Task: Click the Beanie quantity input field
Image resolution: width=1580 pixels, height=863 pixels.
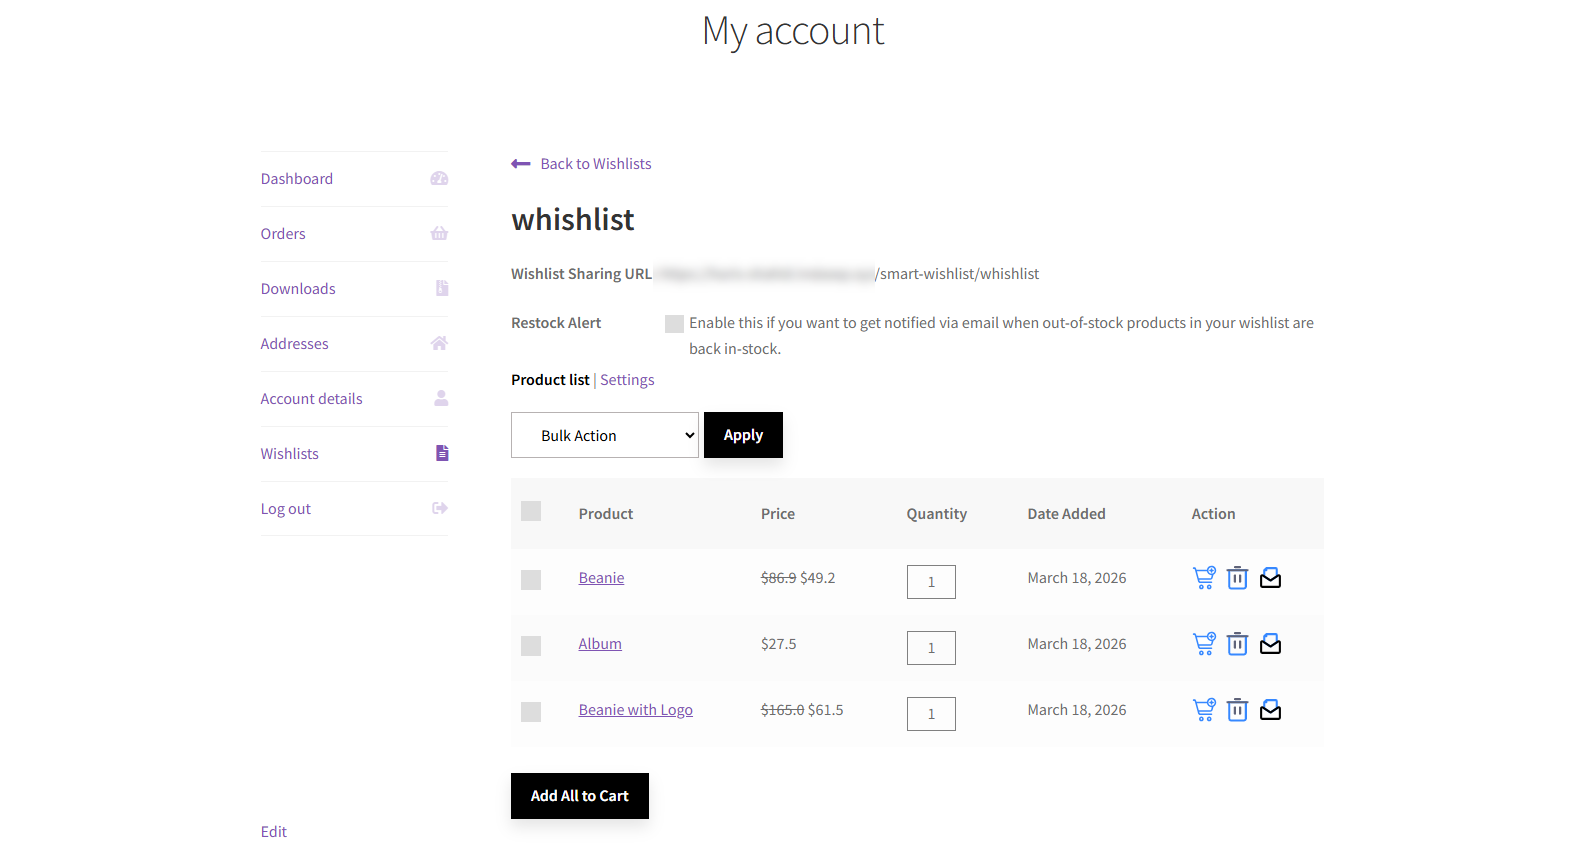Action: [x=931, y=582]
